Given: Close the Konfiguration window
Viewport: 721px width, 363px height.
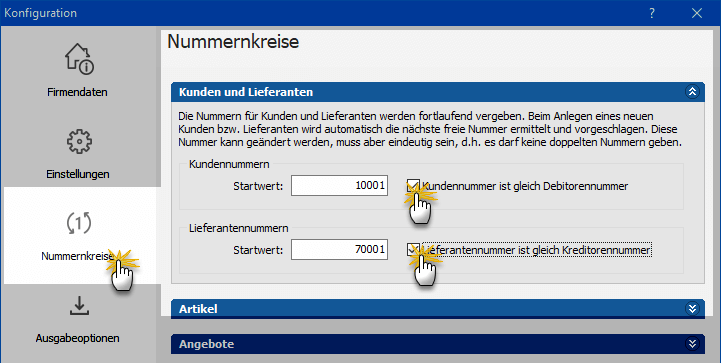Looking at the screenshot, I should (697, 13).
